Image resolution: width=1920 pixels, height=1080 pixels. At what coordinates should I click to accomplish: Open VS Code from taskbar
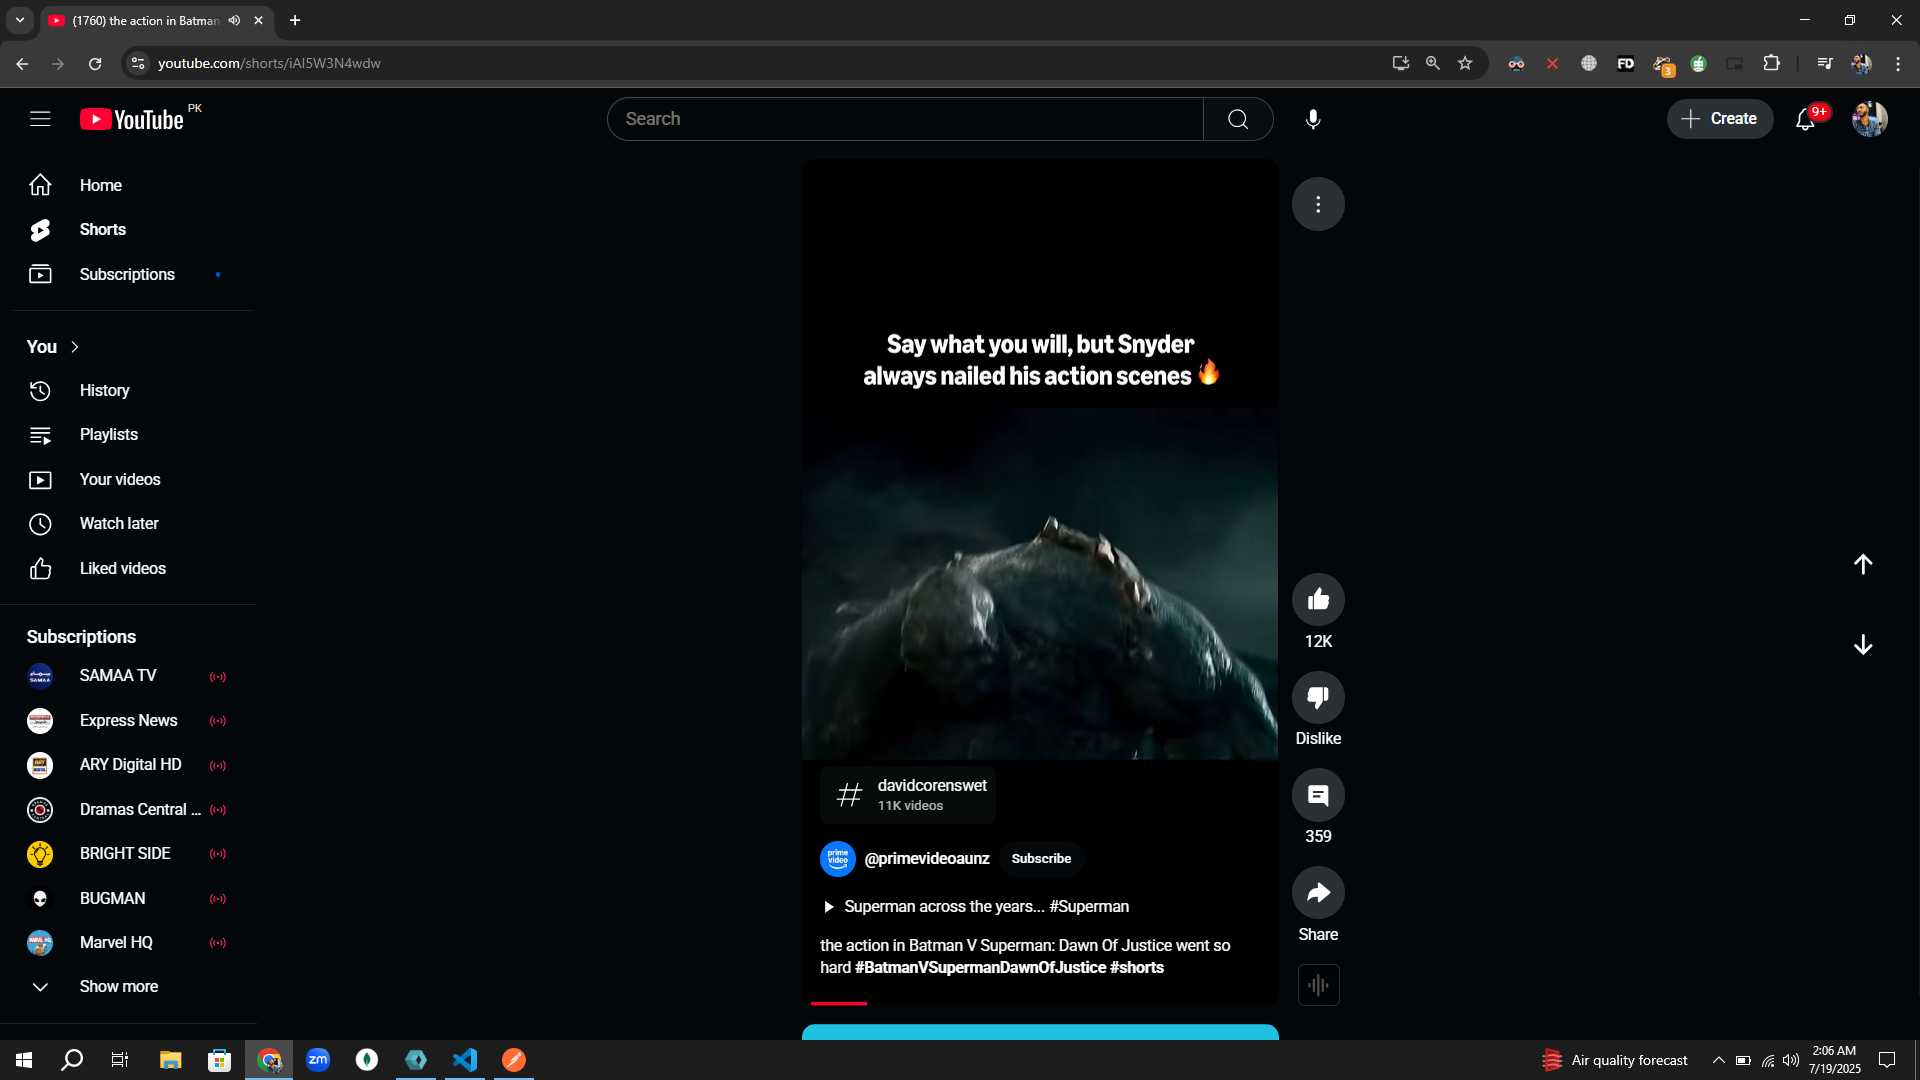pos(465,1060)
